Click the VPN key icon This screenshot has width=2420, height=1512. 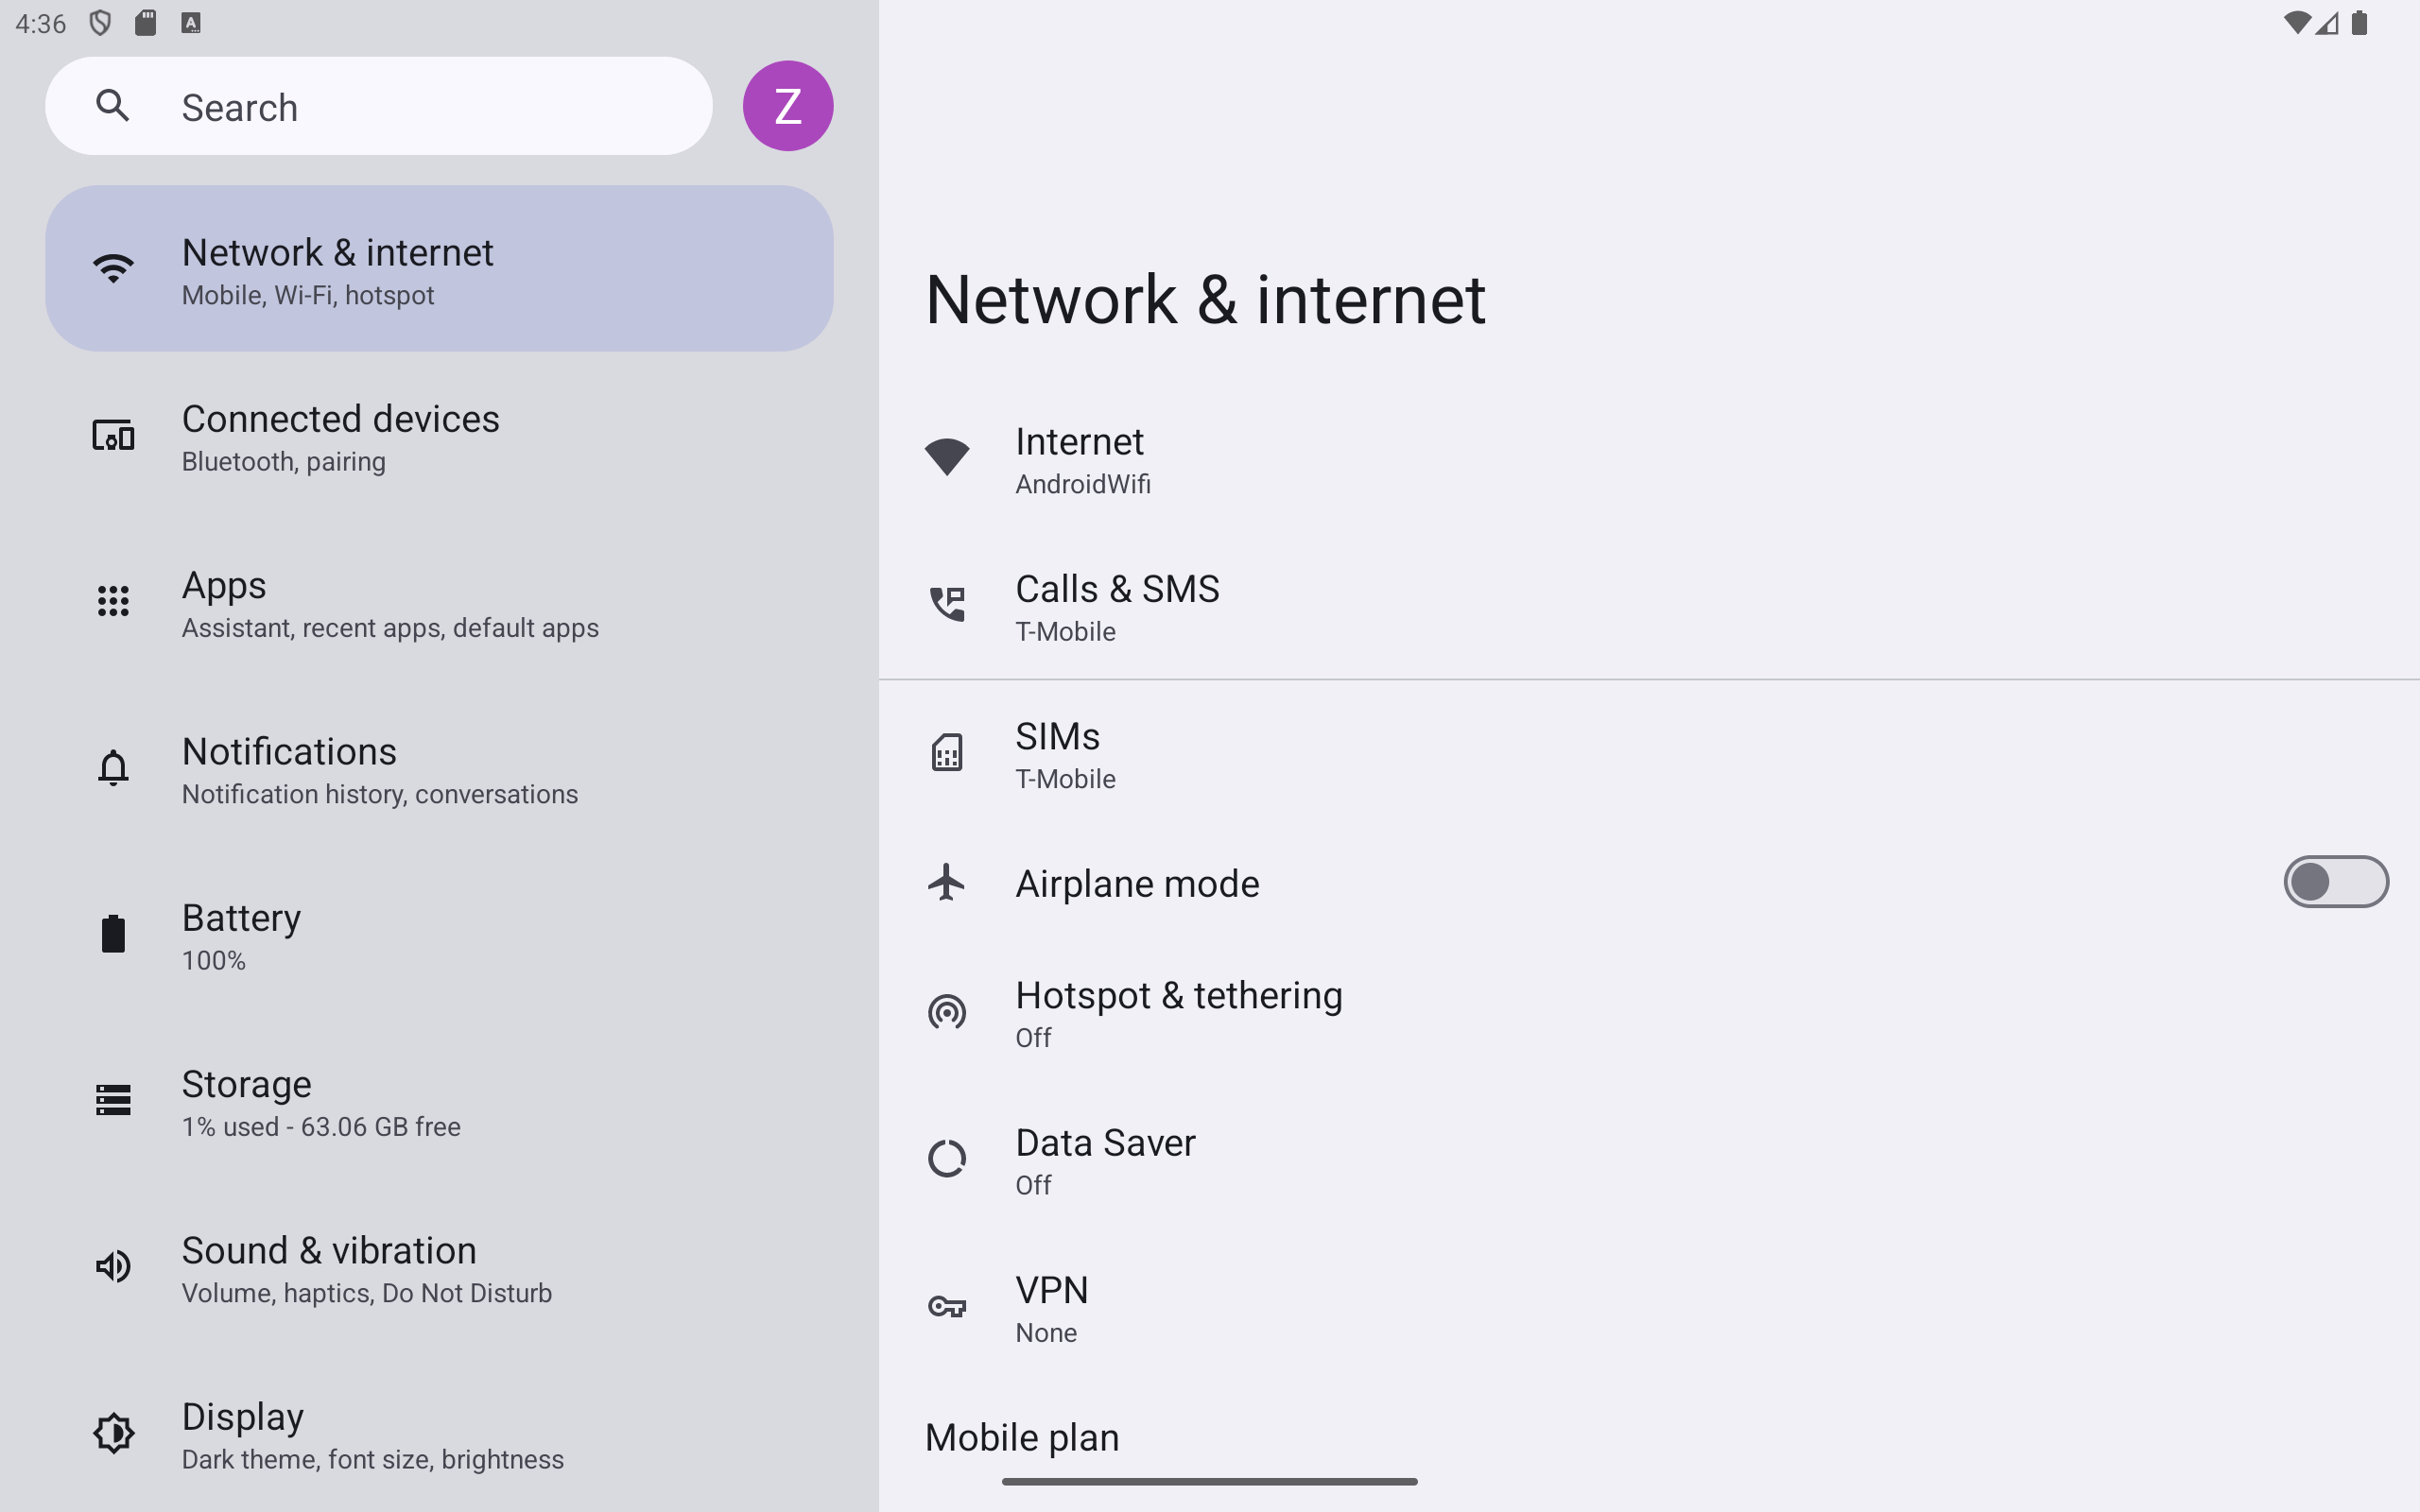pyautogui.click(x=946, y=1307)
